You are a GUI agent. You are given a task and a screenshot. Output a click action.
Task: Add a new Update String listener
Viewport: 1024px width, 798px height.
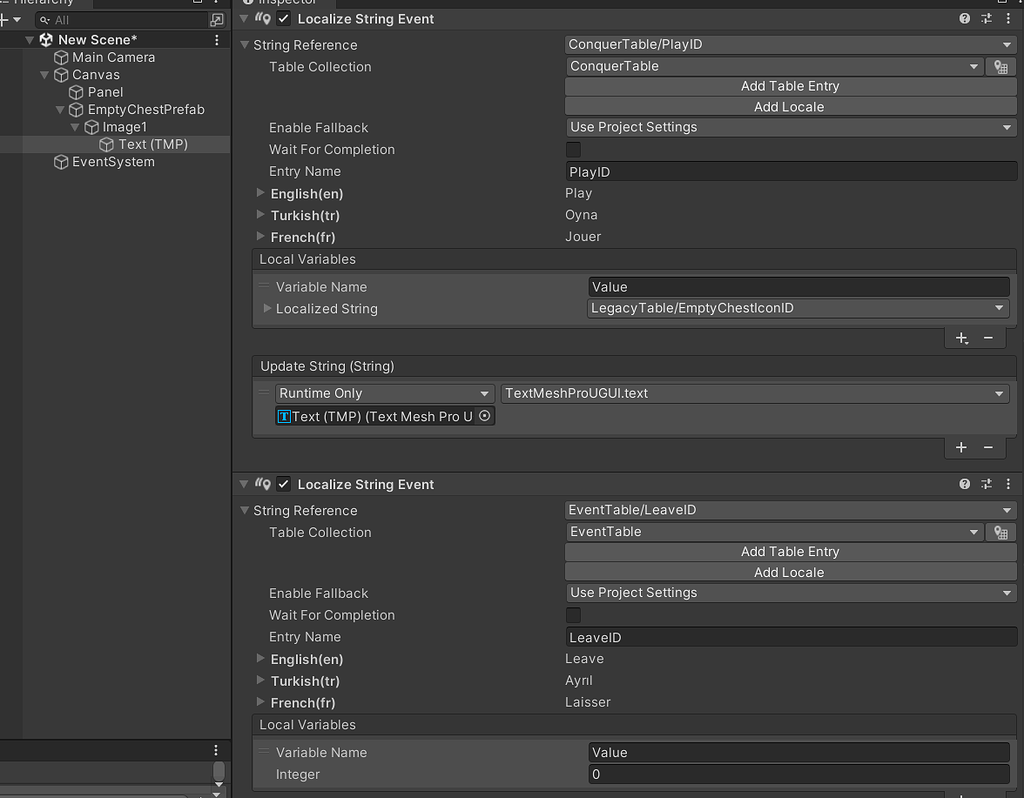click(961, 448)
